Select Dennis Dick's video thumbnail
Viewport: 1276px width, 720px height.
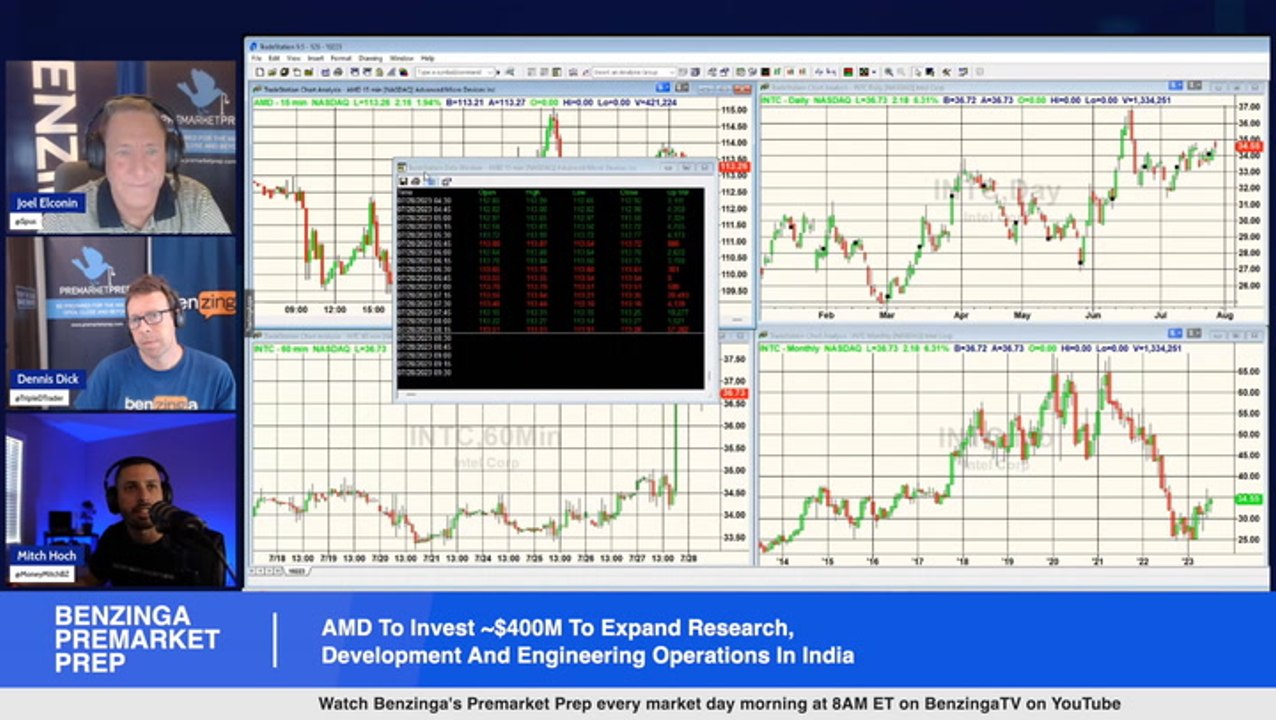(121, 323)
